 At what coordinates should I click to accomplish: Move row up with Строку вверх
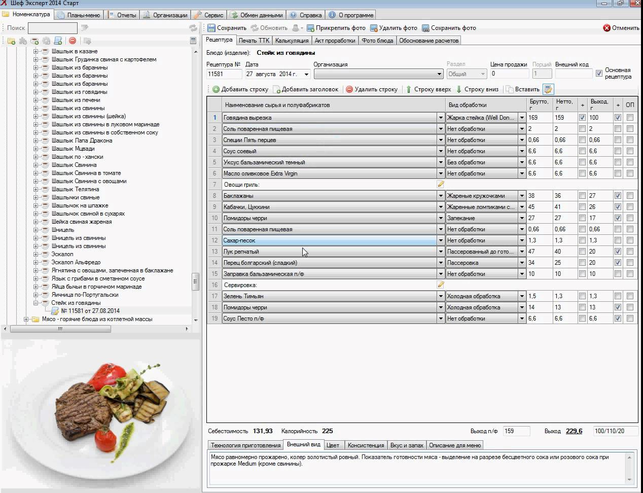pyautogui.click(x=410, y=89)
